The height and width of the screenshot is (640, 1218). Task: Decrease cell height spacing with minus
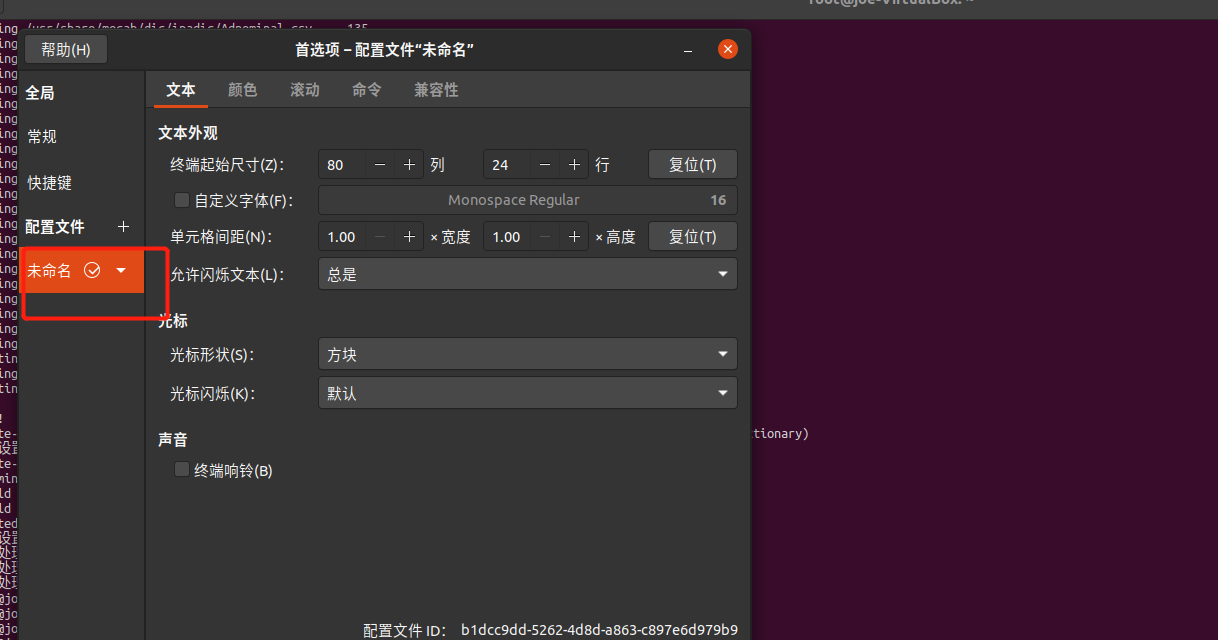pyautogui.click(x=545, y=237)
